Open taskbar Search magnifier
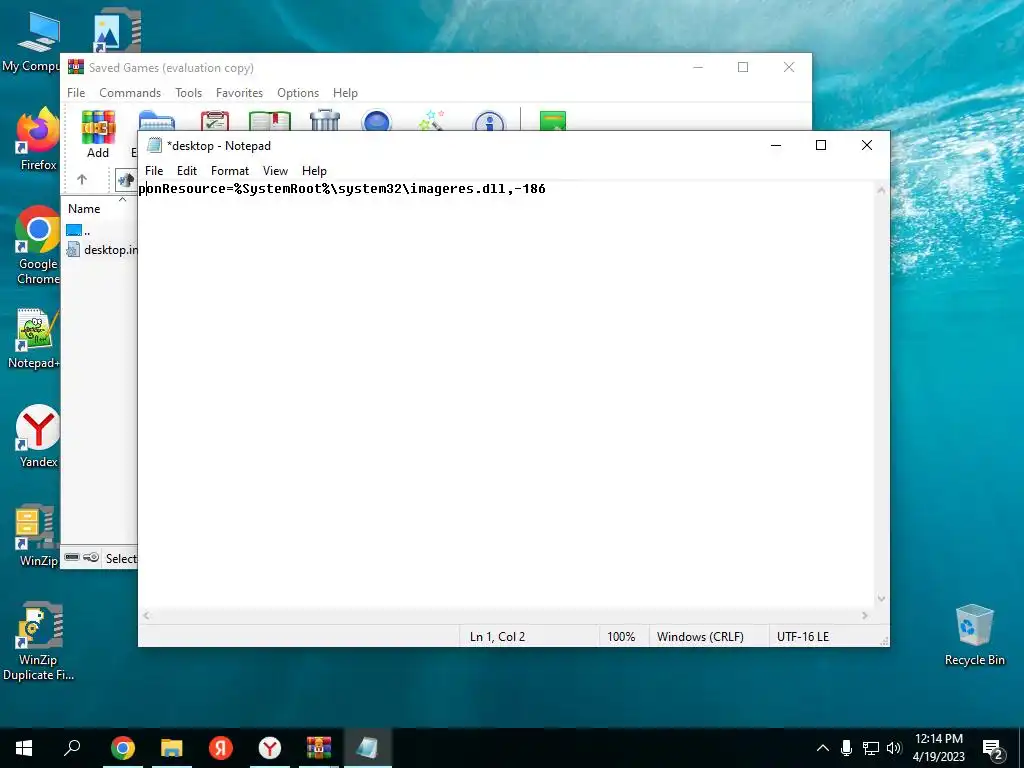This screenshot has width=1024, height=768. [x=72, y=748]
